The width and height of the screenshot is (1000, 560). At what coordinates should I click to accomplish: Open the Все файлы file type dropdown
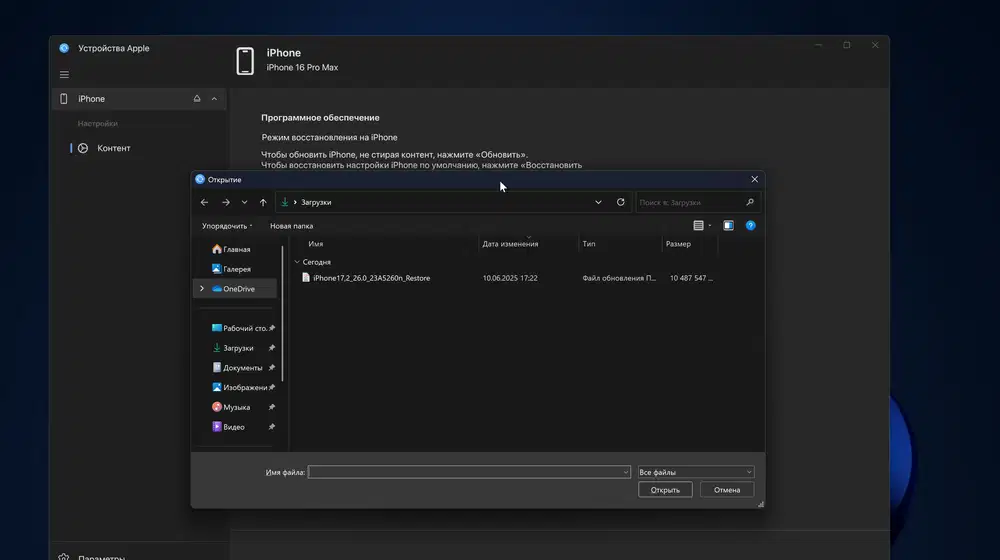696,472
